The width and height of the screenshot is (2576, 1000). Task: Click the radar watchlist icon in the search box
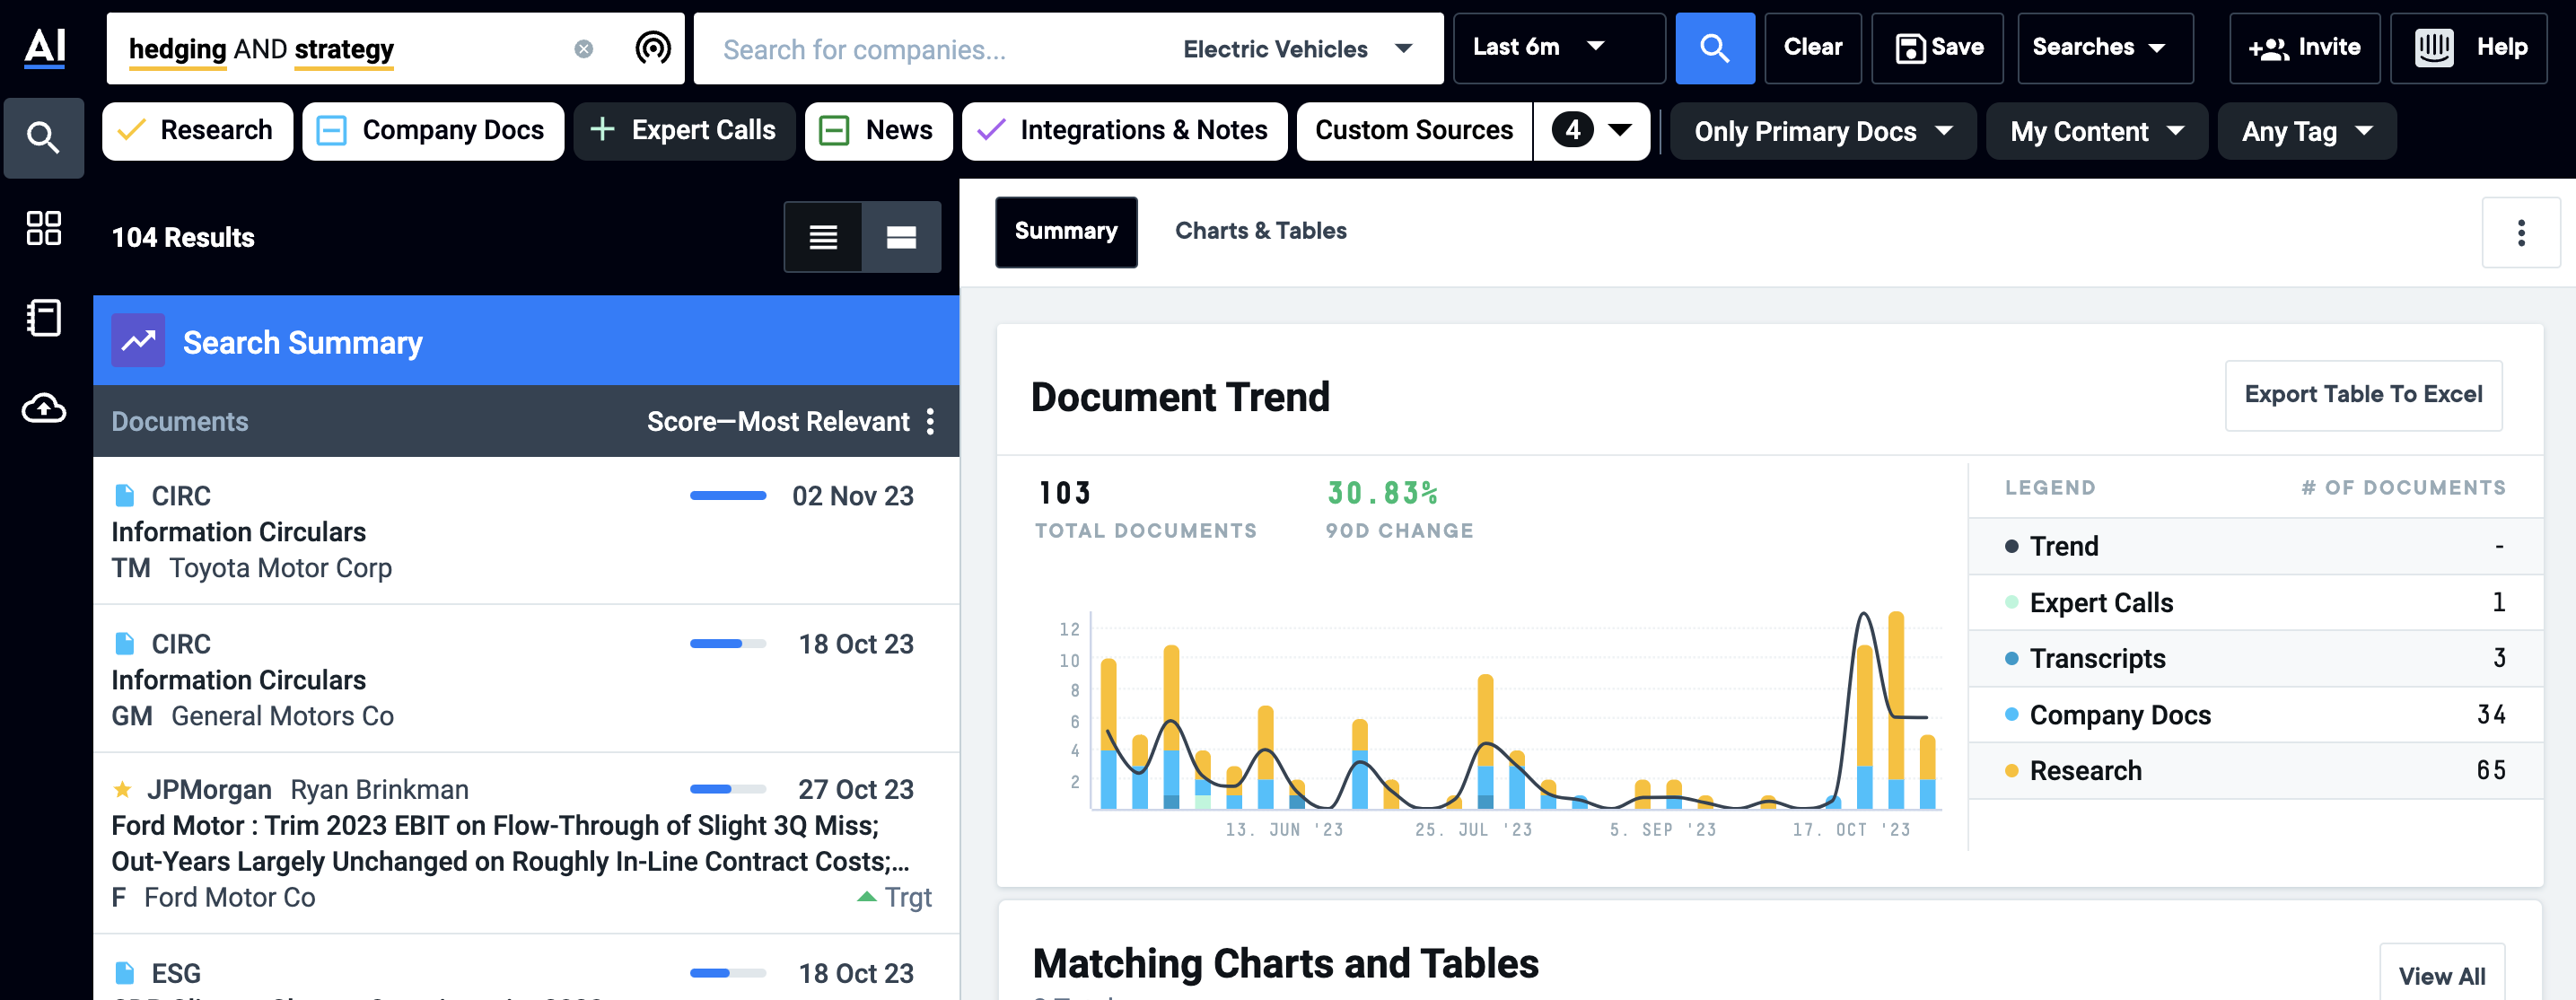pos(653,48)
